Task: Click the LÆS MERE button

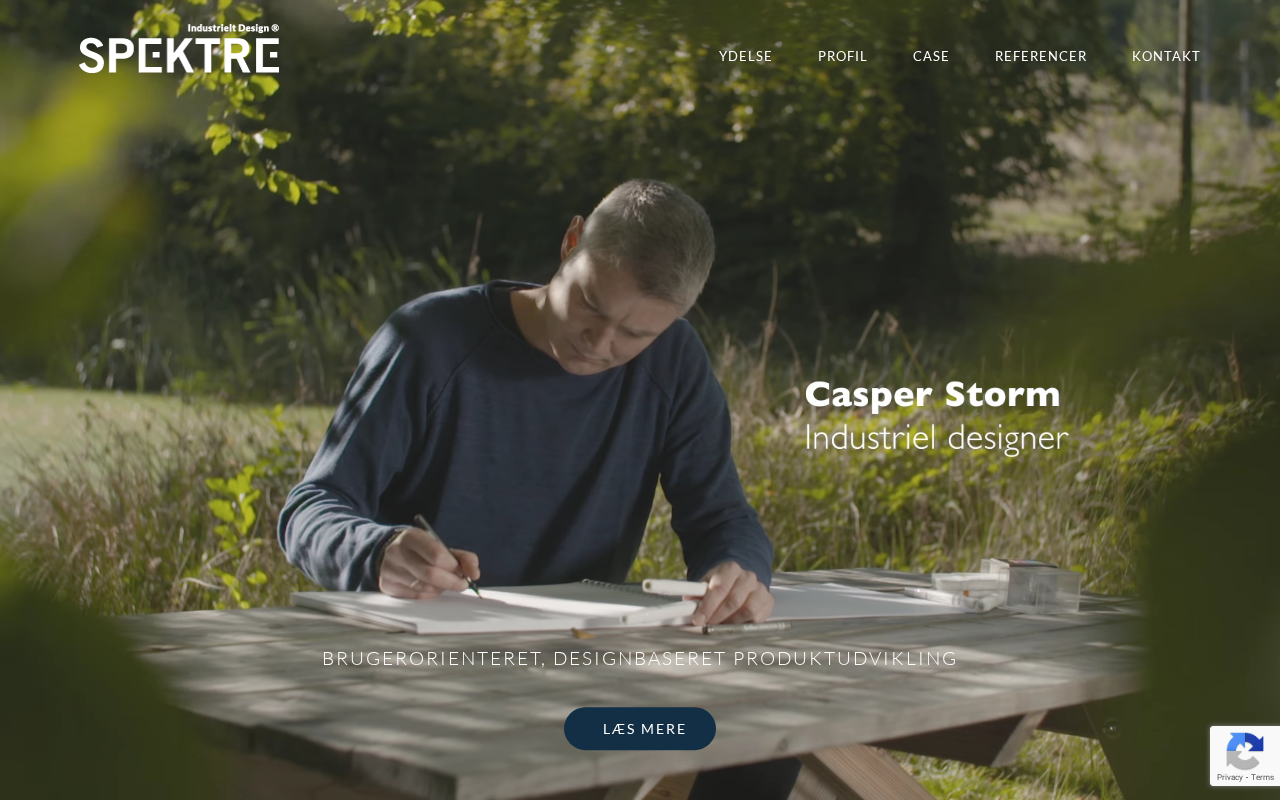Action: 640,729
